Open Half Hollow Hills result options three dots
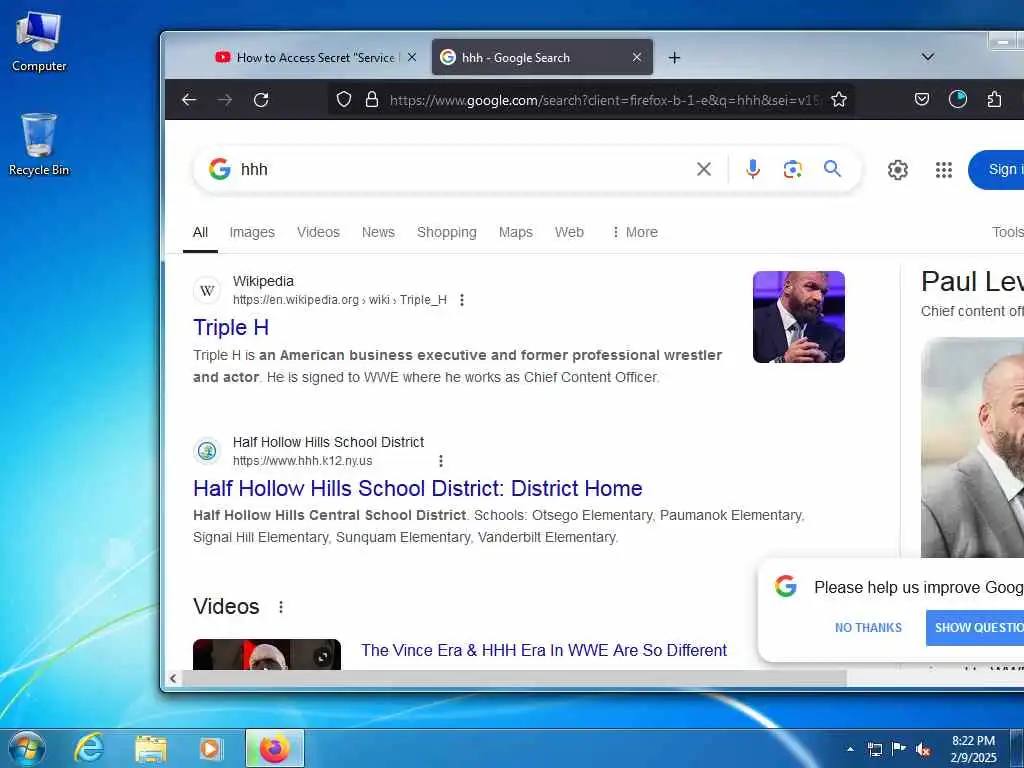Image resolution: width=1024 pixels, height=768 pixels. click(441, 461)
